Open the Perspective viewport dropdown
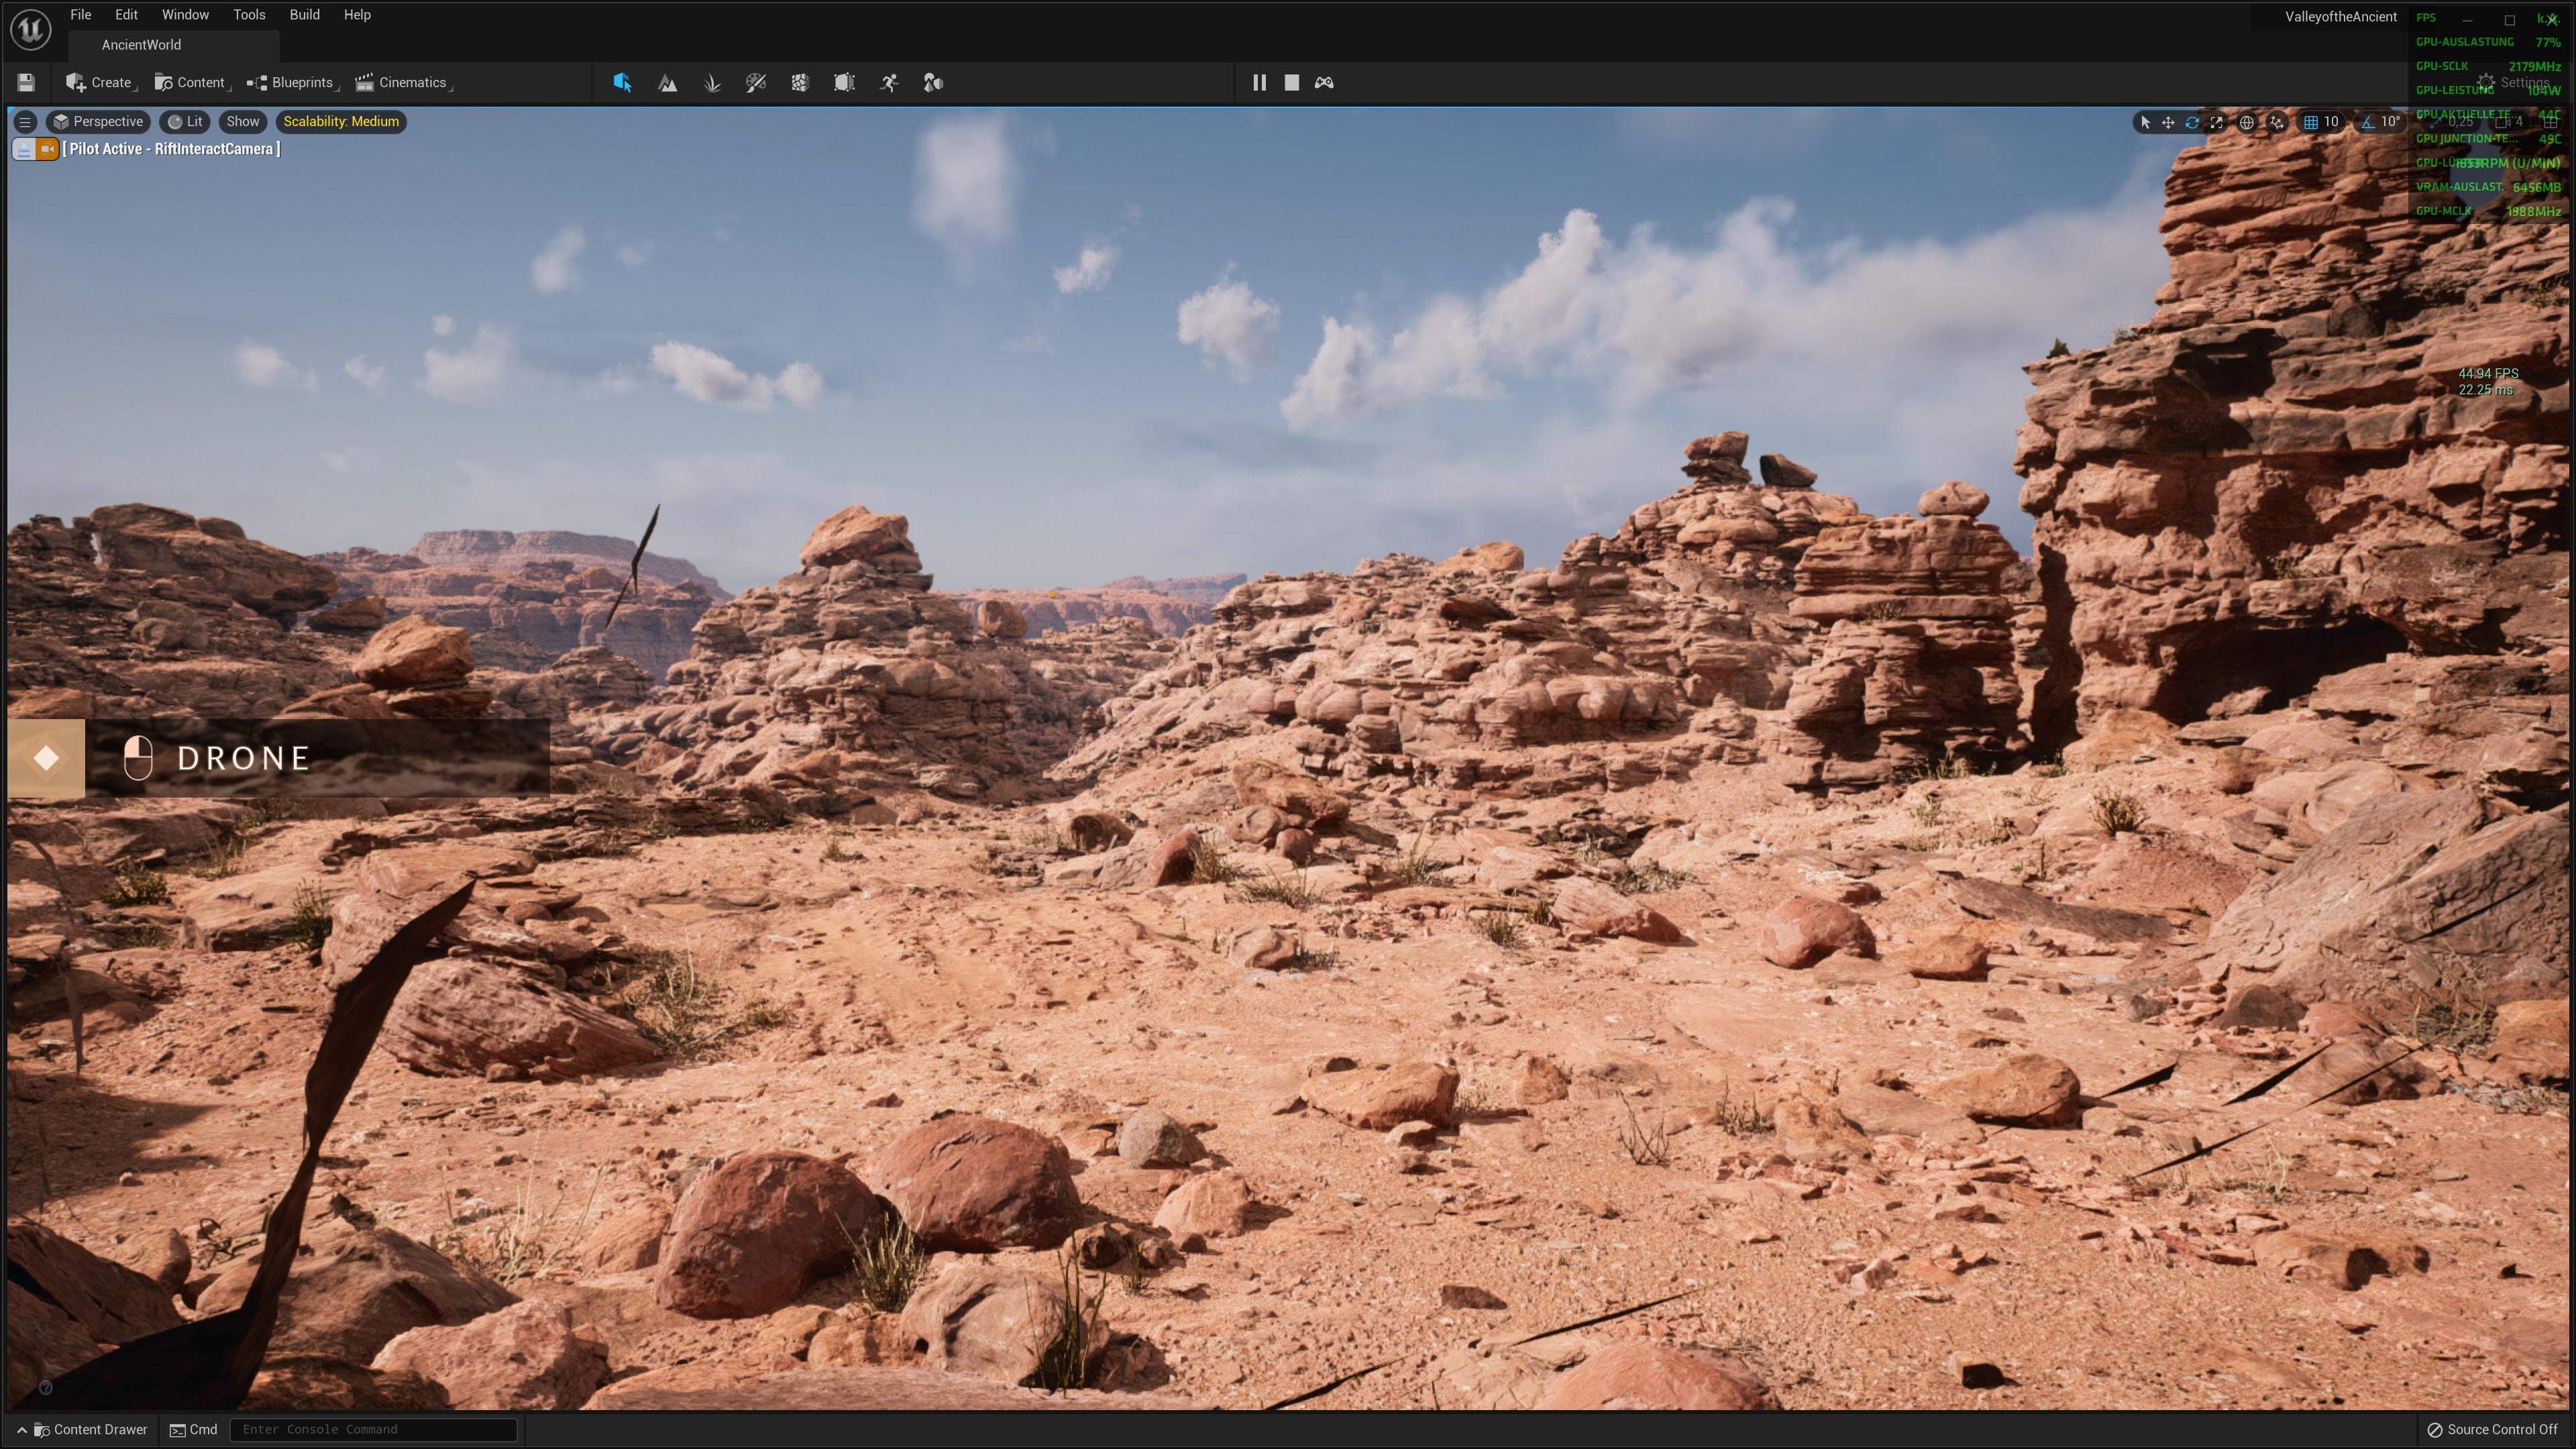 coord(98,122)
